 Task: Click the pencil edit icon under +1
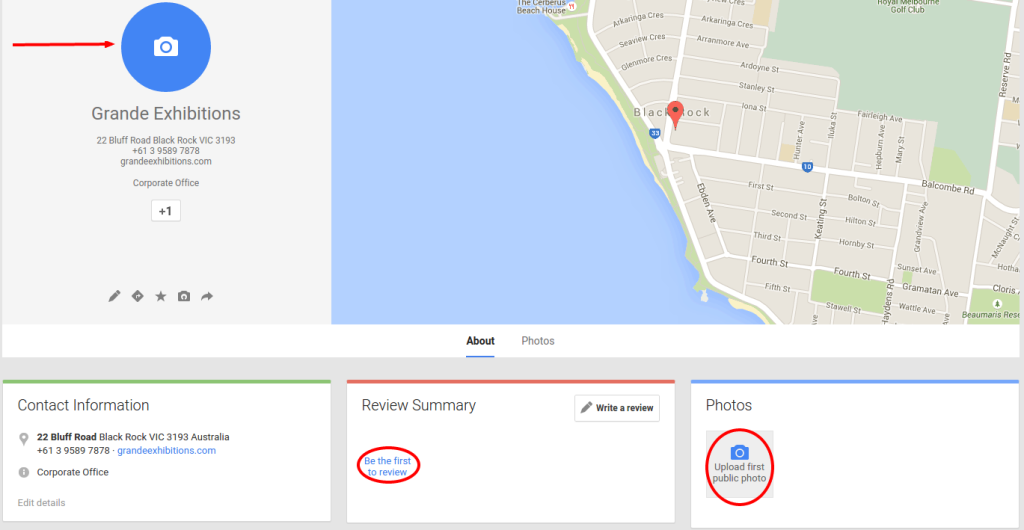(x=114, y=296)
